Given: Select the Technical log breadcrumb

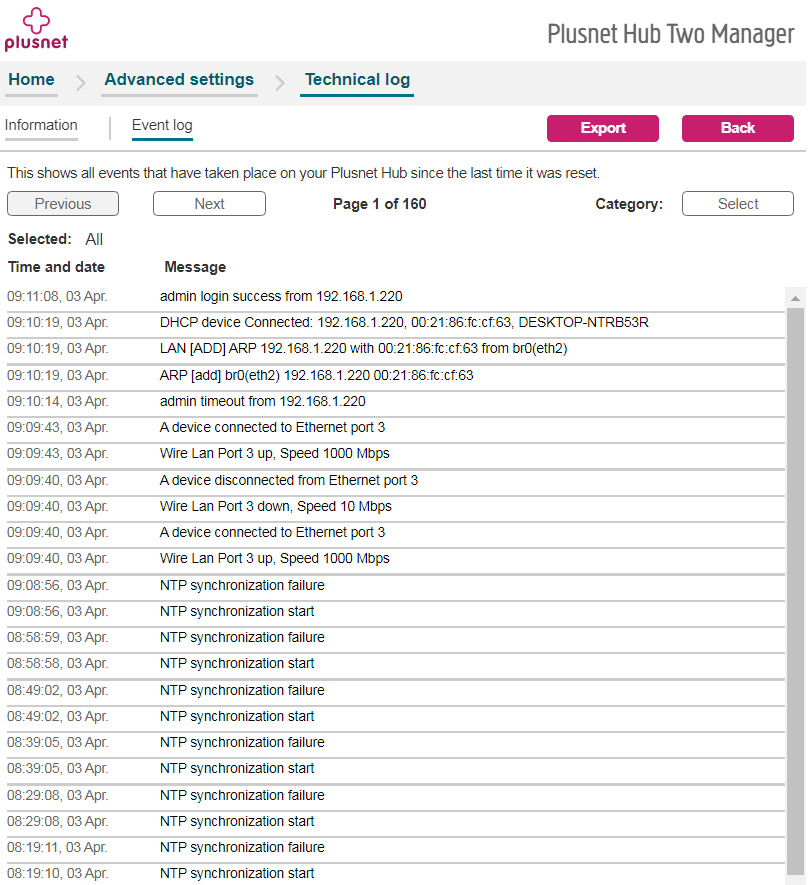Looking at the screenshot, I should [x=357, y=80].
